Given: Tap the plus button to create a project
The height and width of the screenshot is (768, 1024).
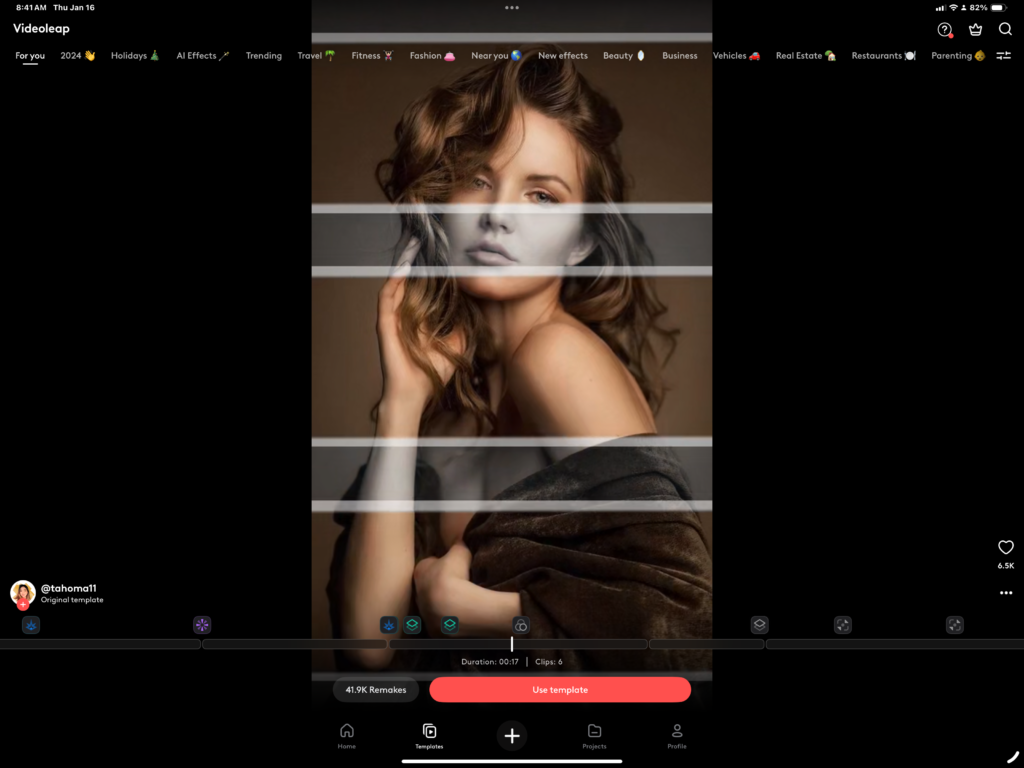Looking at the screenshot, I should (x=512, y=736).
